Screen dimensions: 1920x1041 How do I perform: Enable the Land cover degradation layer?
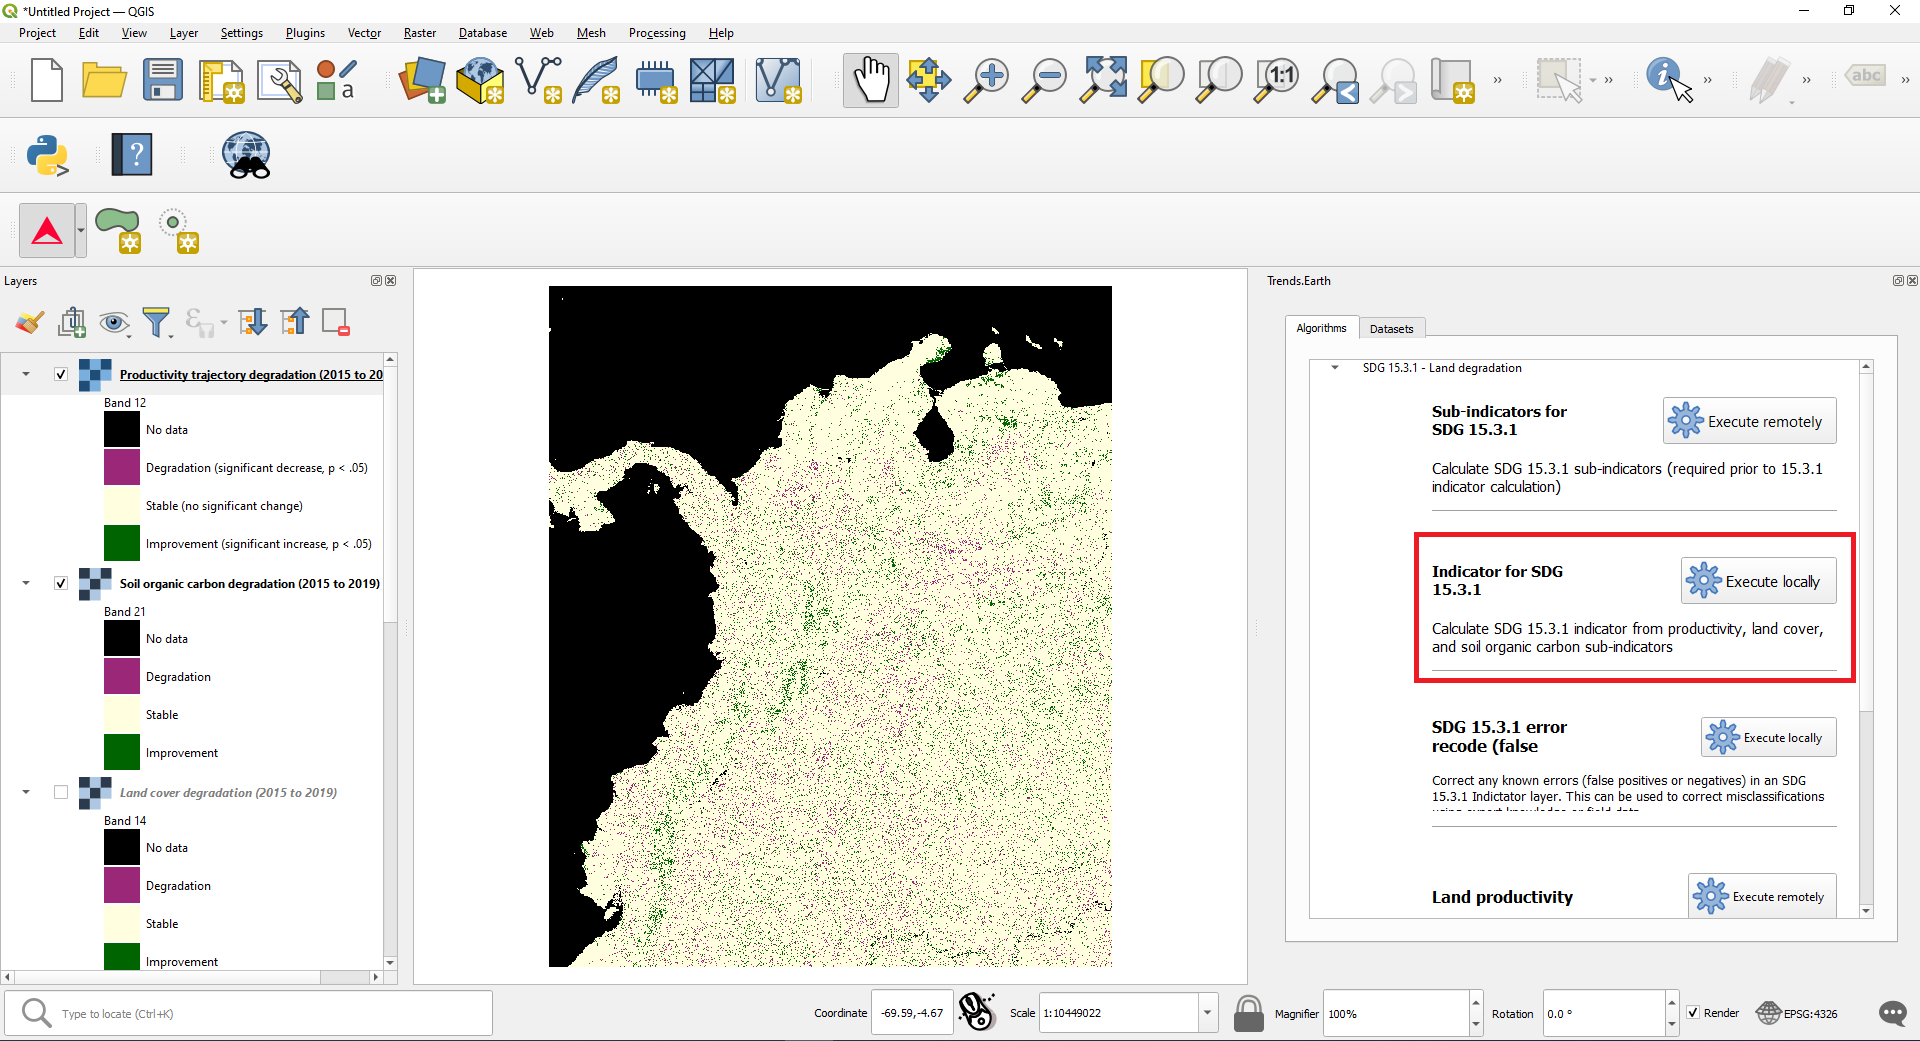[61, 792]
